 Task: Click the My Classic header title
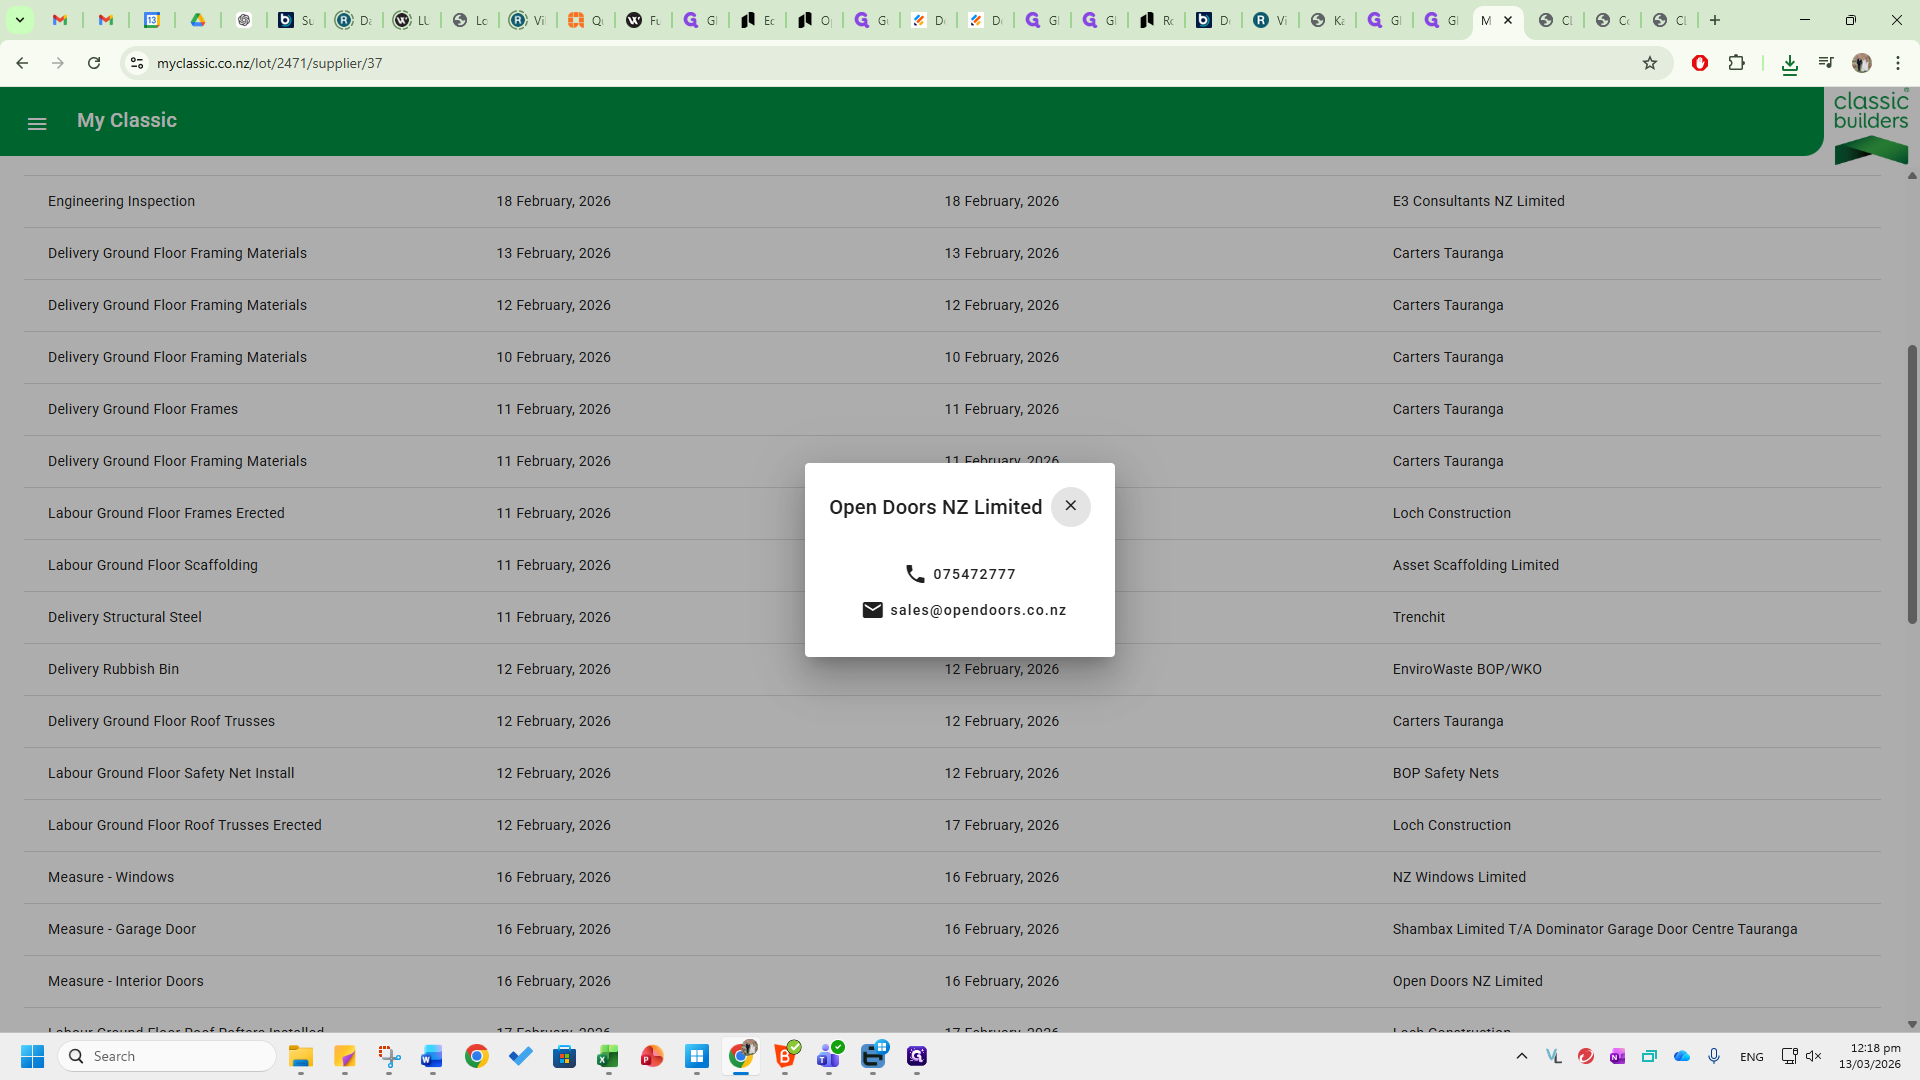point(127,120)
